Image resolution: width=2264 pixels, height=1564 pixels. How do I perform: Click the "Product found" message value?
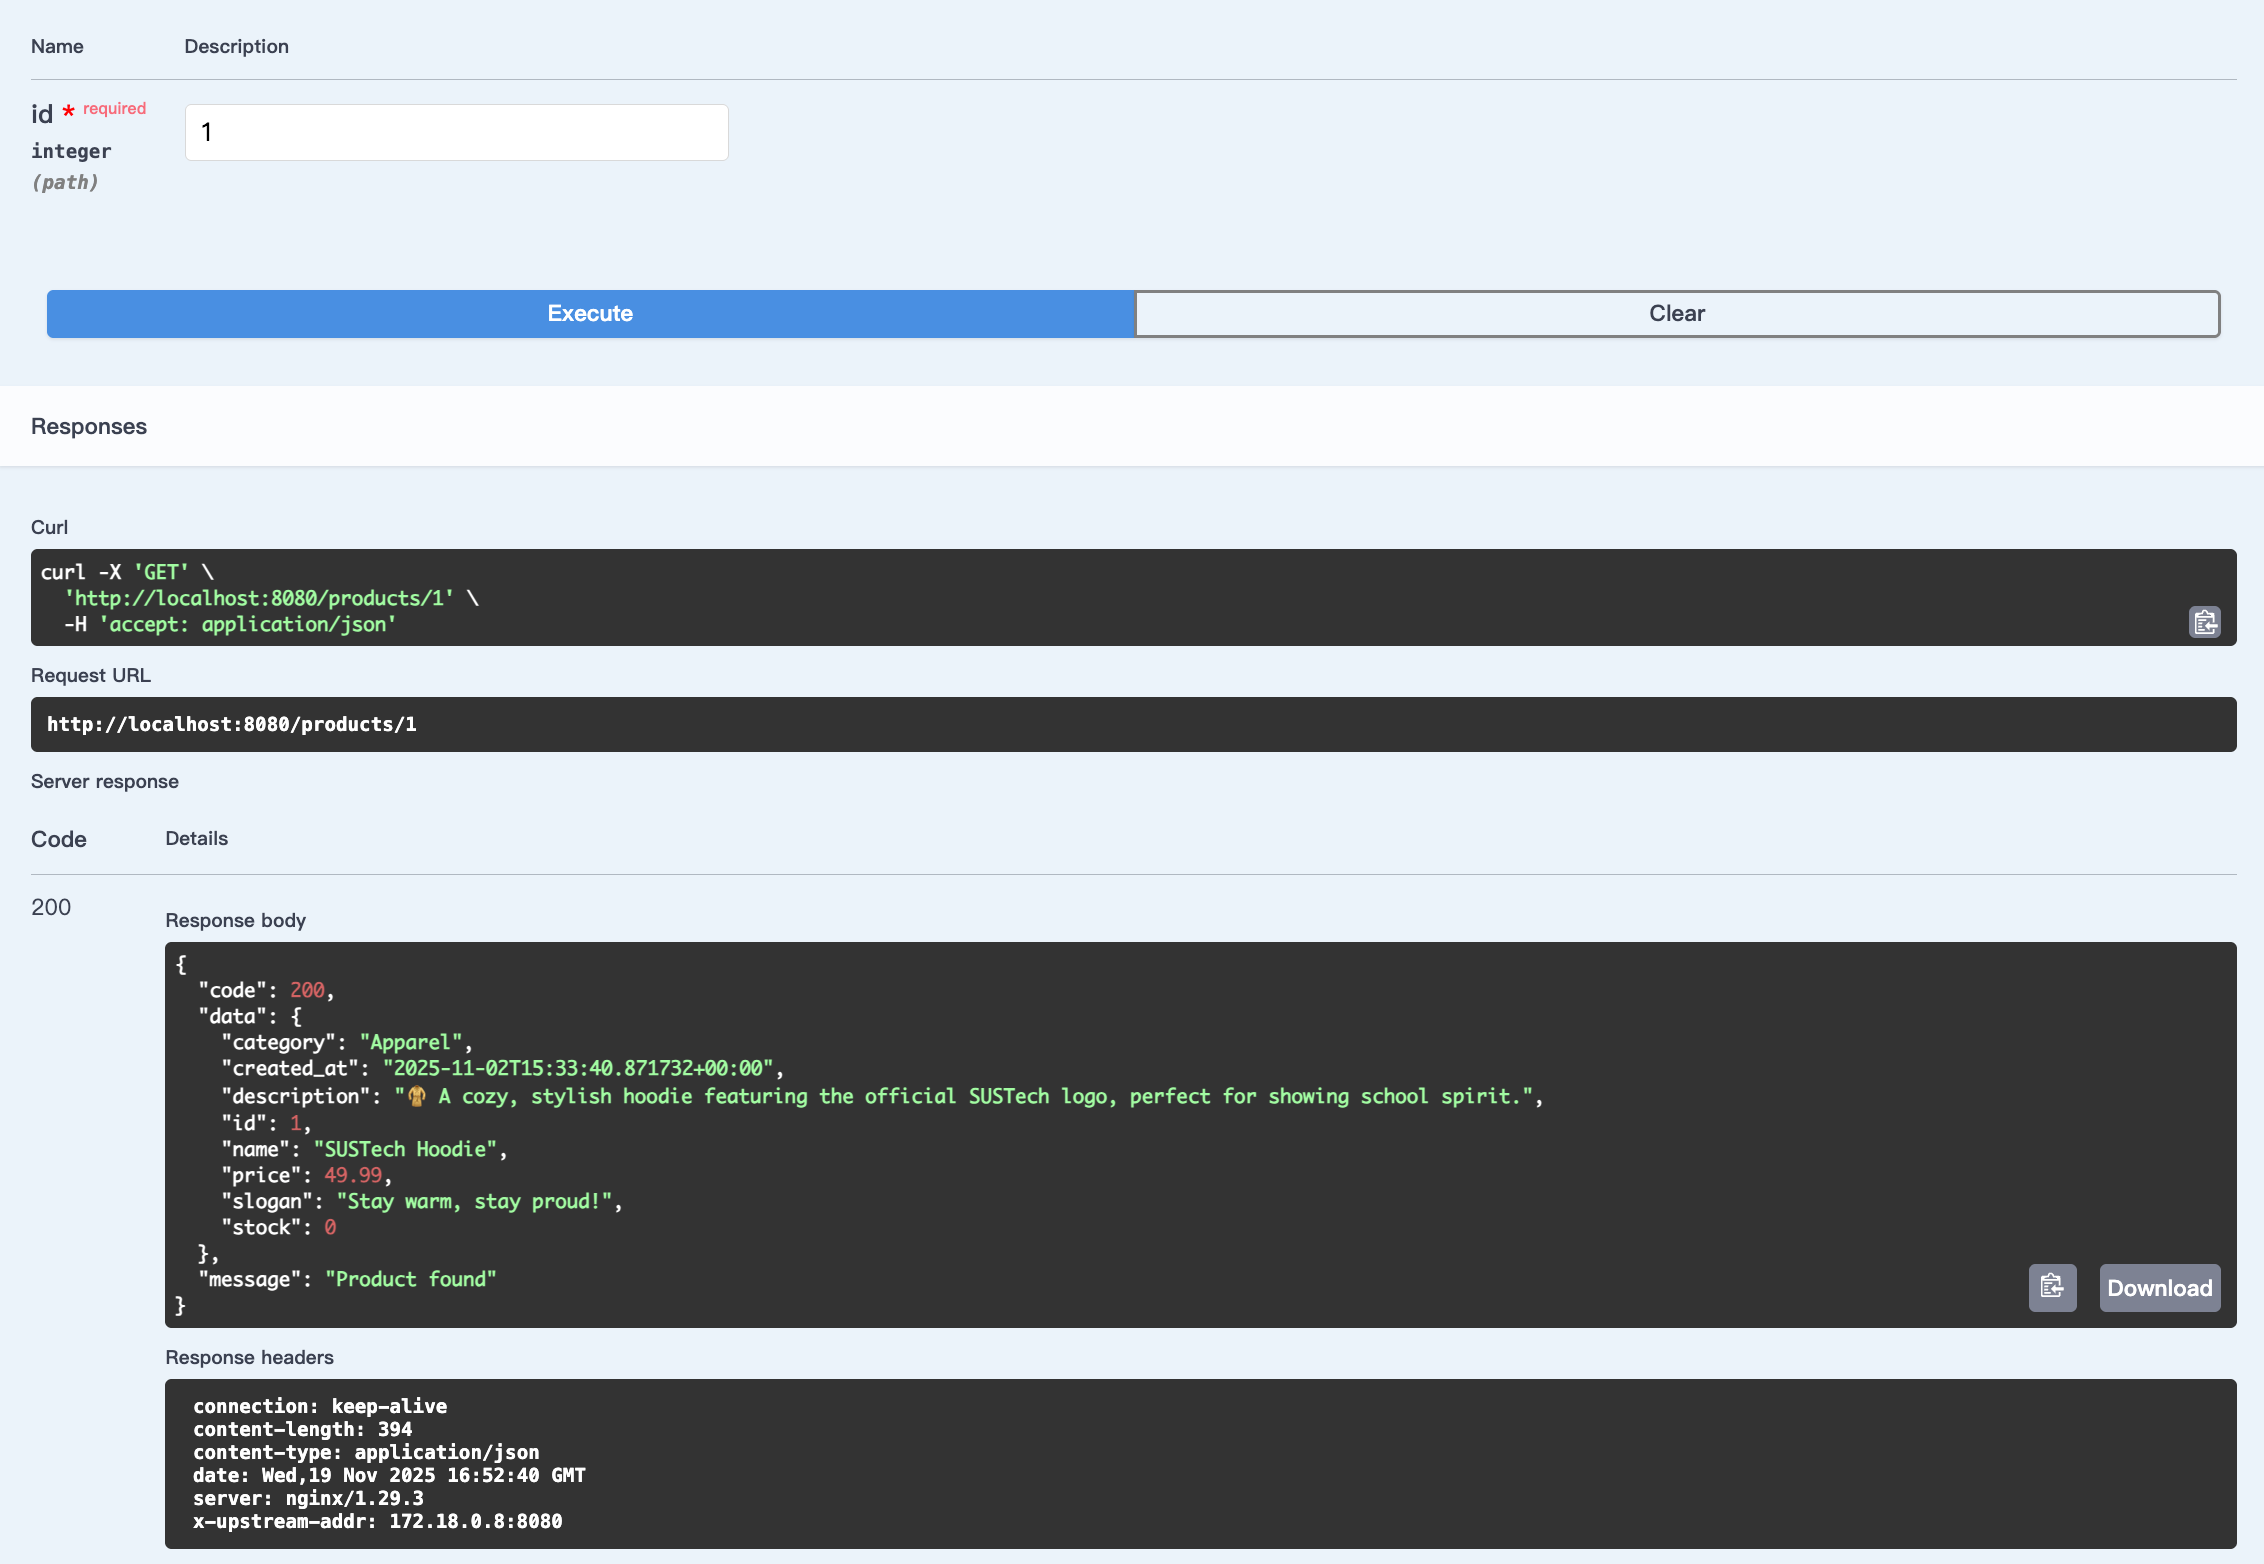pyautogui.click(x=410, y=1279)
